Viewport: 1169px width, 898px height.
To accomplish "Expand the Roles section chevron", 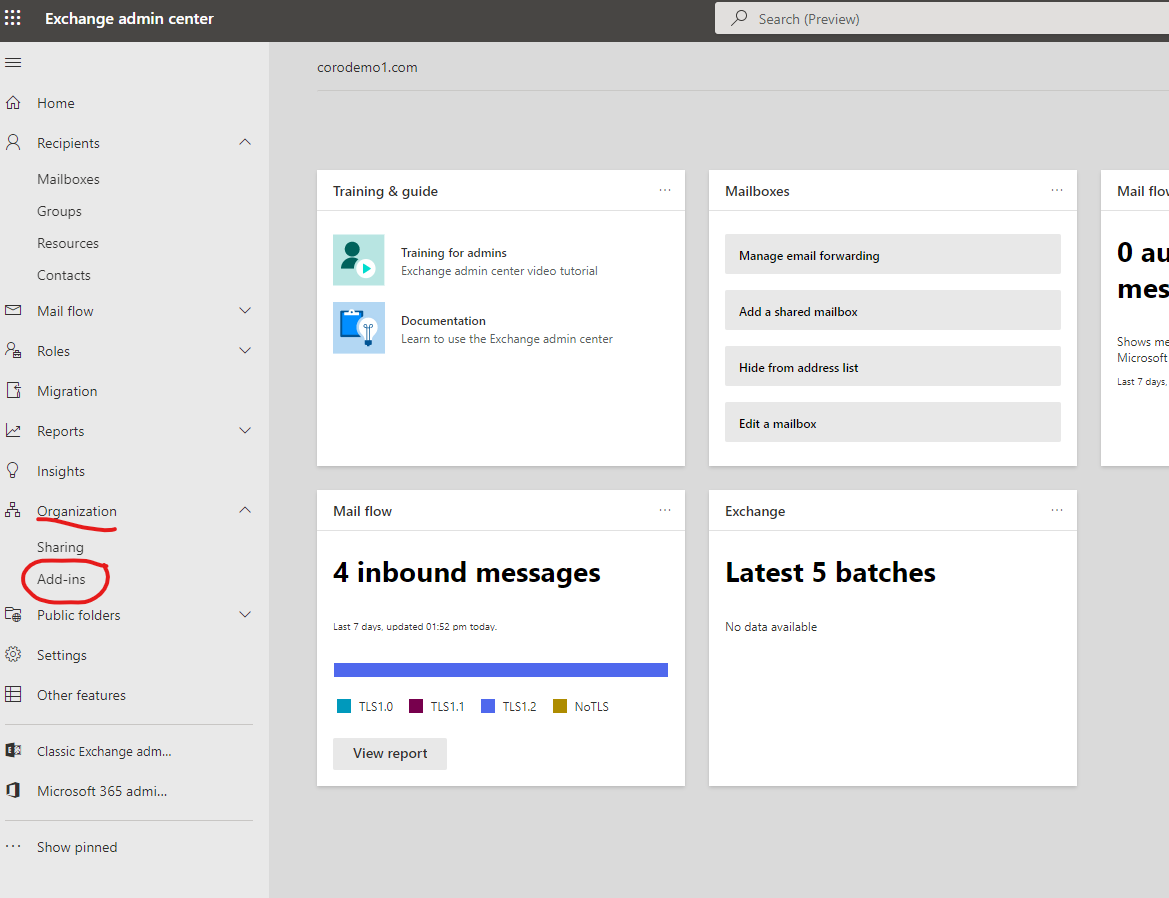I will 245,350.
